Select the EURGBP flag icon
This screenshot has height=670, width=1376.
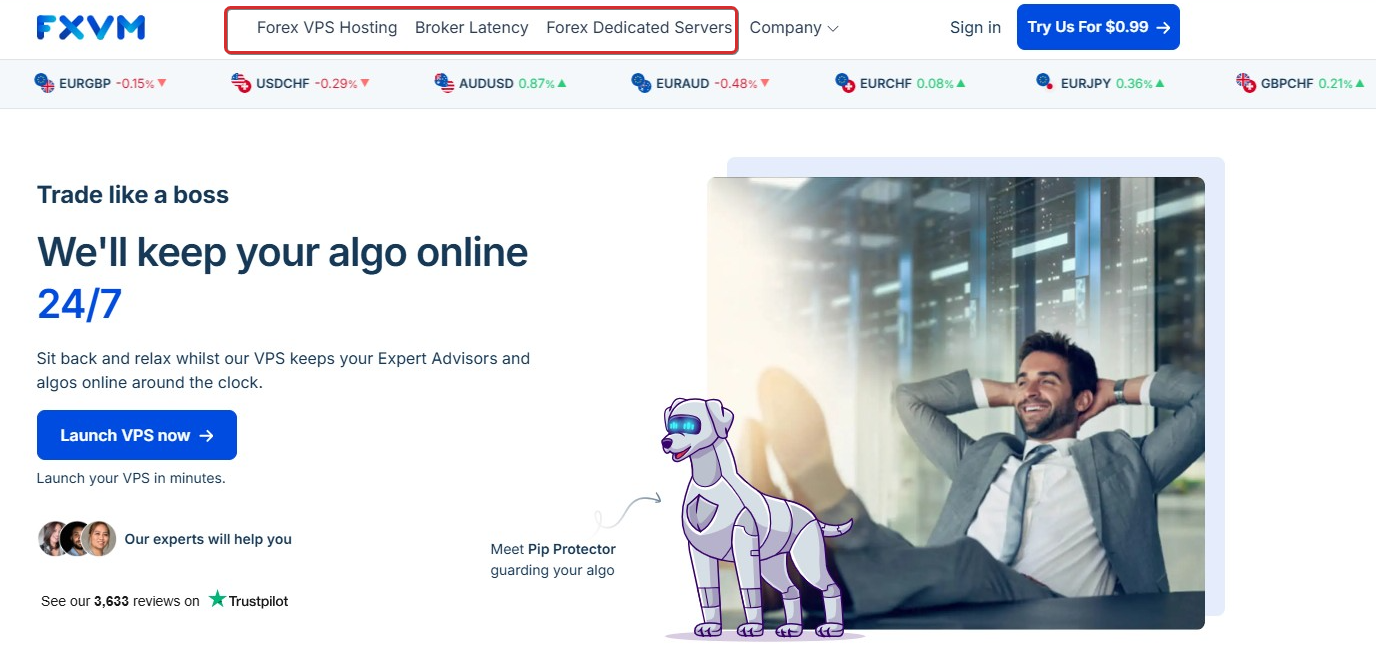pos(45,83)
